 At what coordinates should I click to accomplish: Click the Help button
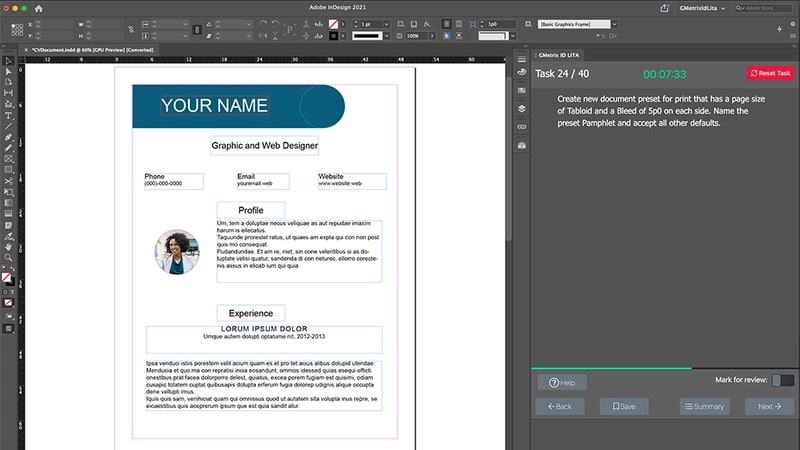[562, 383]
